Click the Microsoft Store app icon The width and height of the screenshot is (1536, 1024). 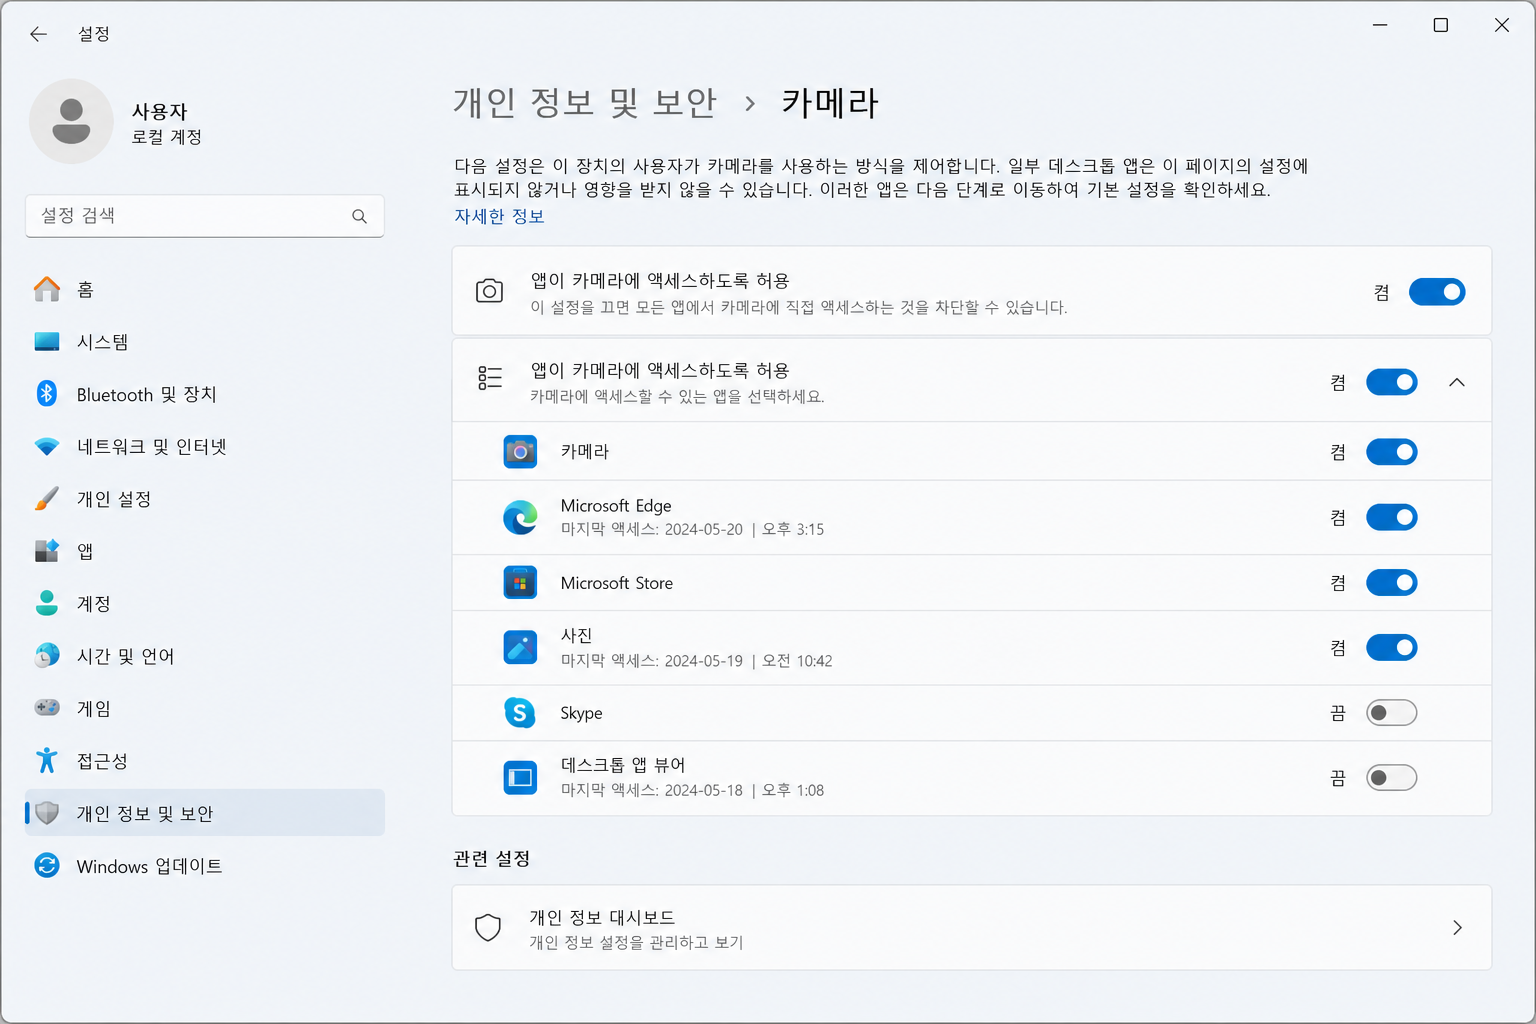coord(520,583)
